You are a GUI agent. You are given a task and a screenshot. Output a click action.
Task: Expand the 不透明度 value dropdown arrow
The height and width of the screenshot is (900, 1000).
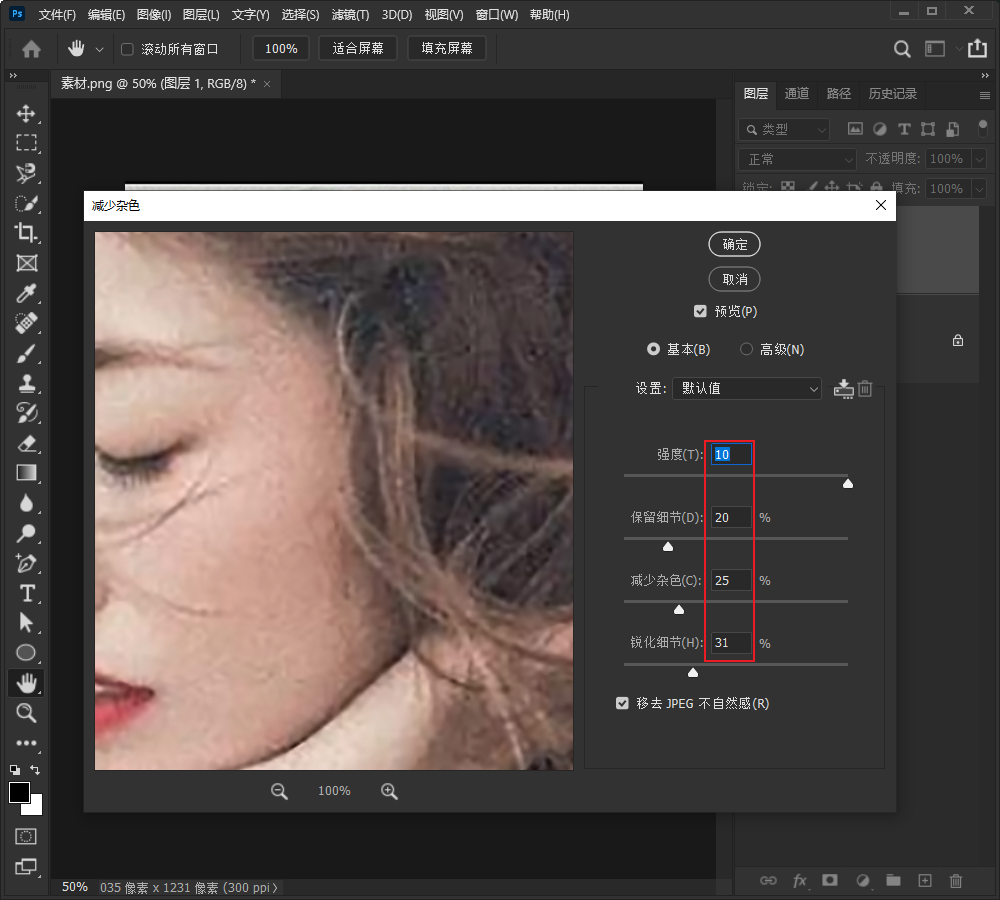click(x=979, y=159)
